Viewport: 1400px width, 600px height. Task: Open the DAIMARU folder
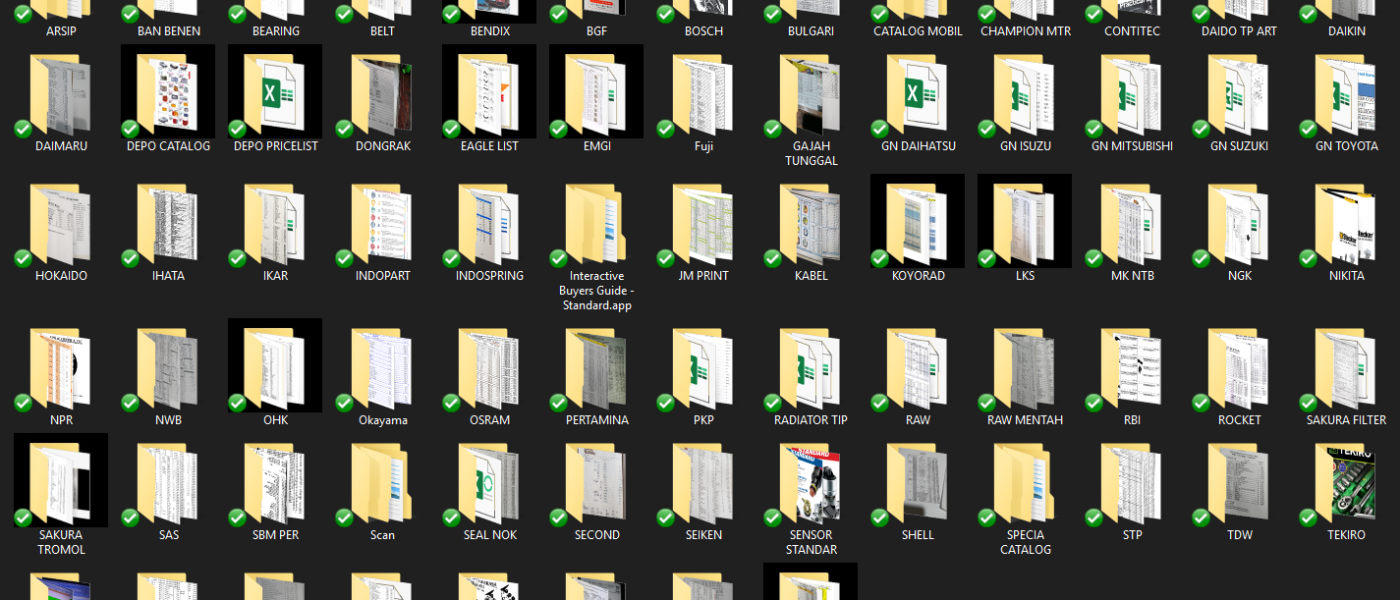coord(61,96)
